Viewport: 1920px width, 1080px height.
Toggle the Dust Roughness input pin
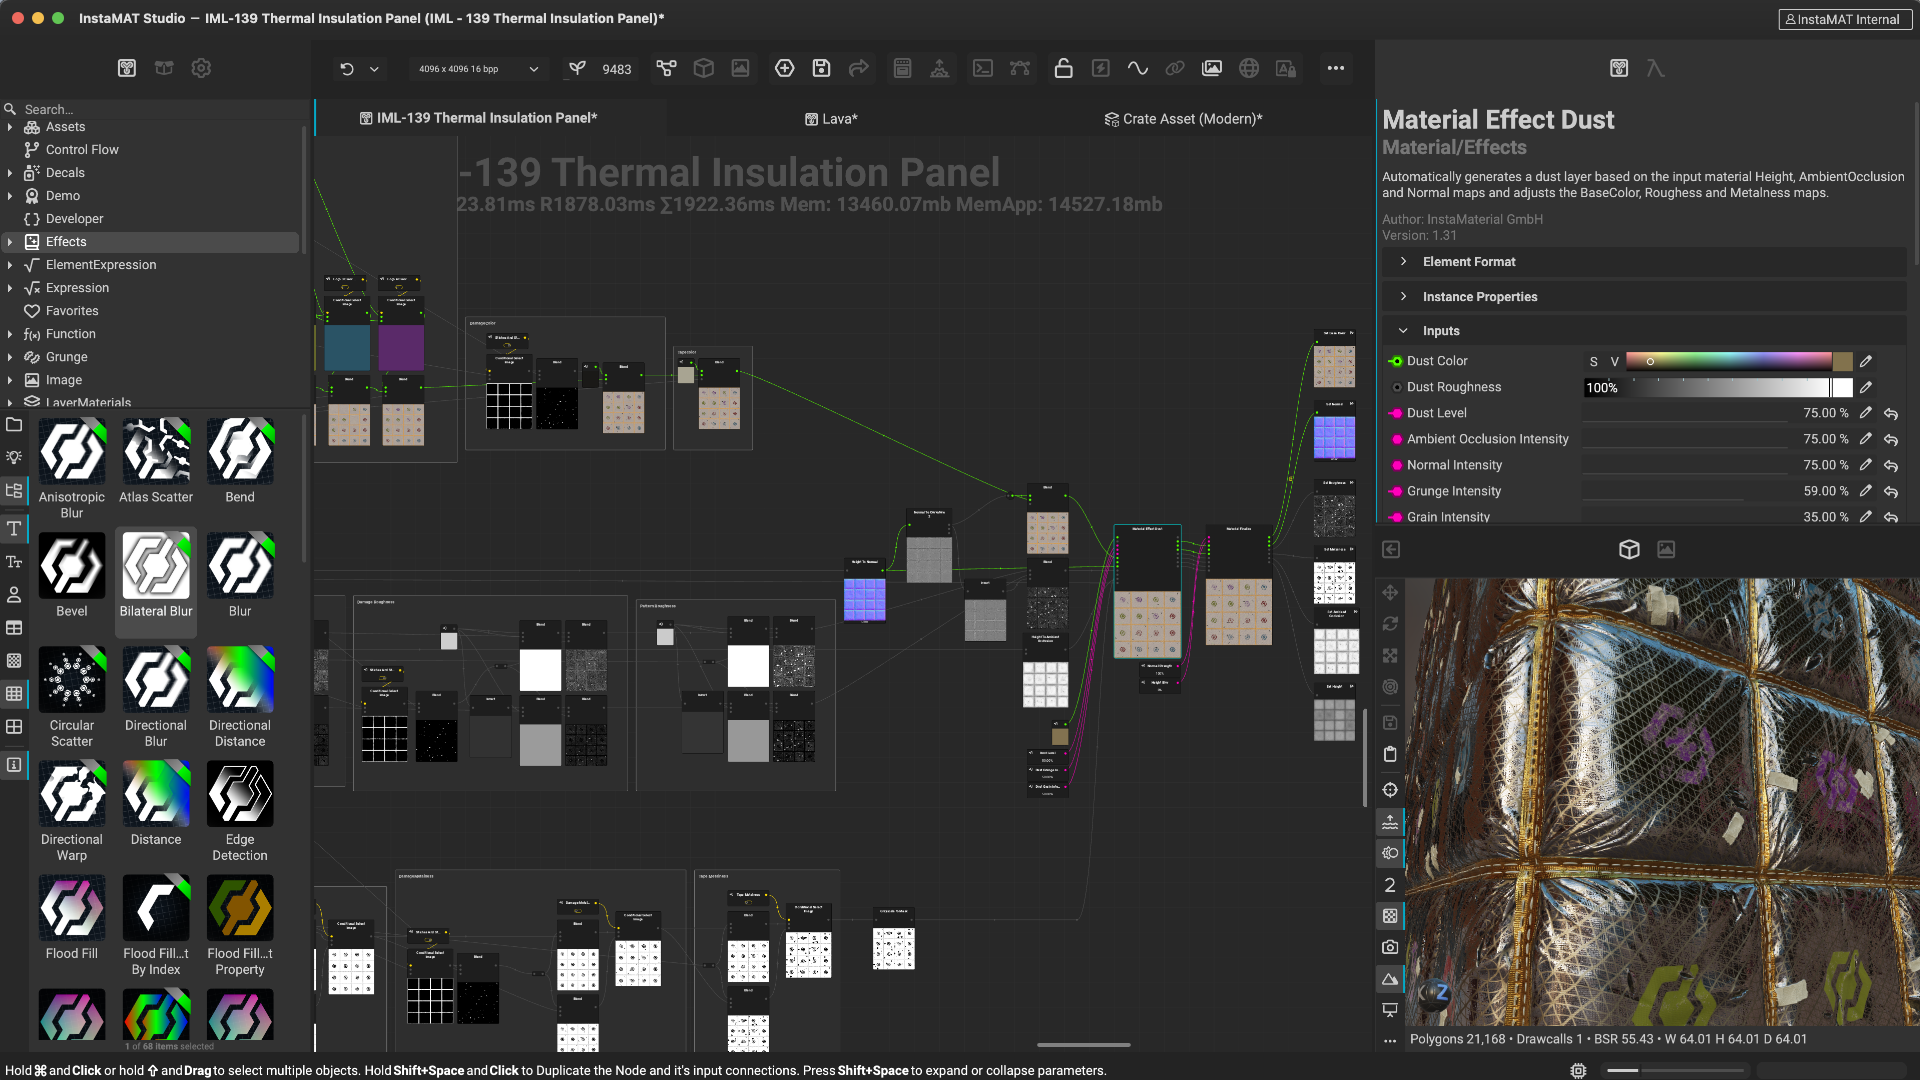[1396, 387]
